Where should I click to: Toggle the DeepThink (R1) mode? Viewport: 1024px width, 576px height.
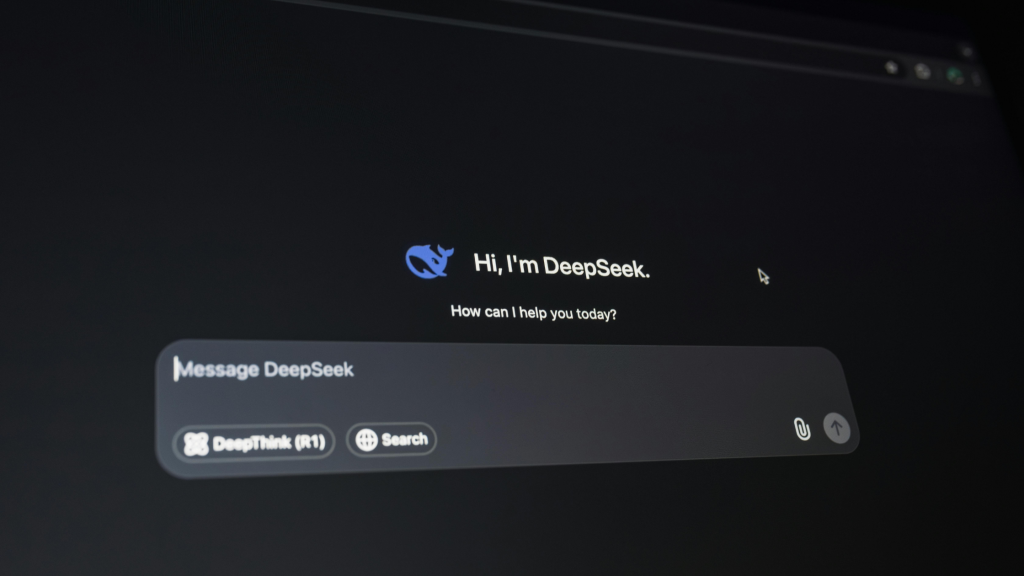[x=254, y=443]
